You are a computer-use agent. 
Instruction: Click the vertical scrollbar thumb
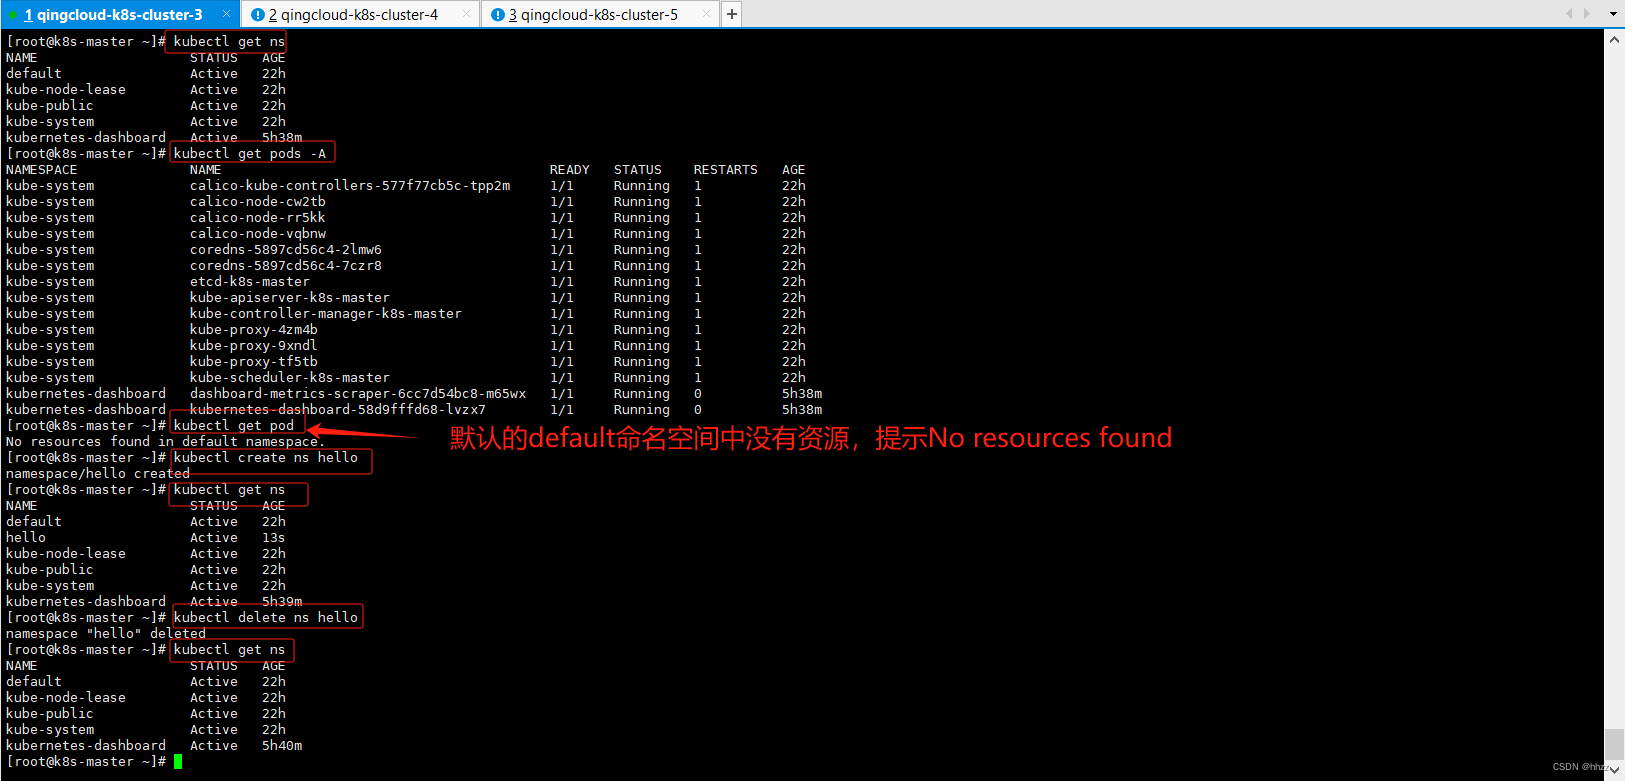1614,745
